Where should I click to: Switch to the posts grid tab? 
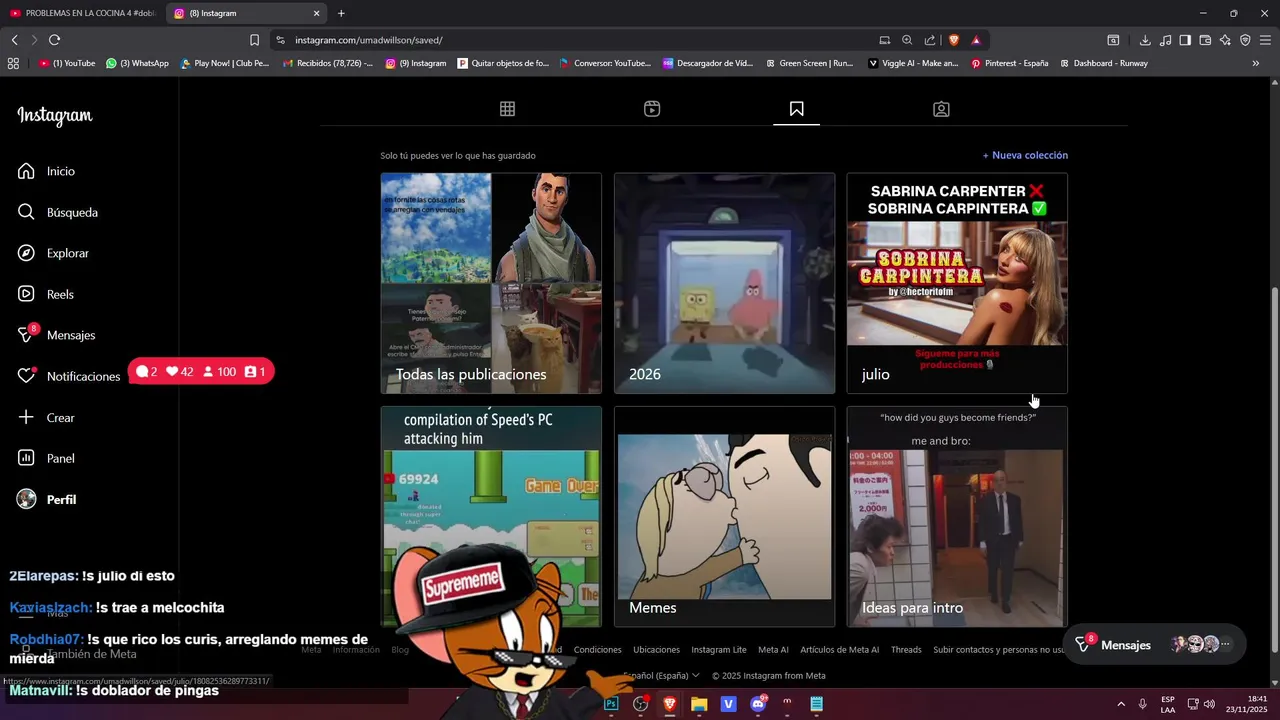pos(507,109)
